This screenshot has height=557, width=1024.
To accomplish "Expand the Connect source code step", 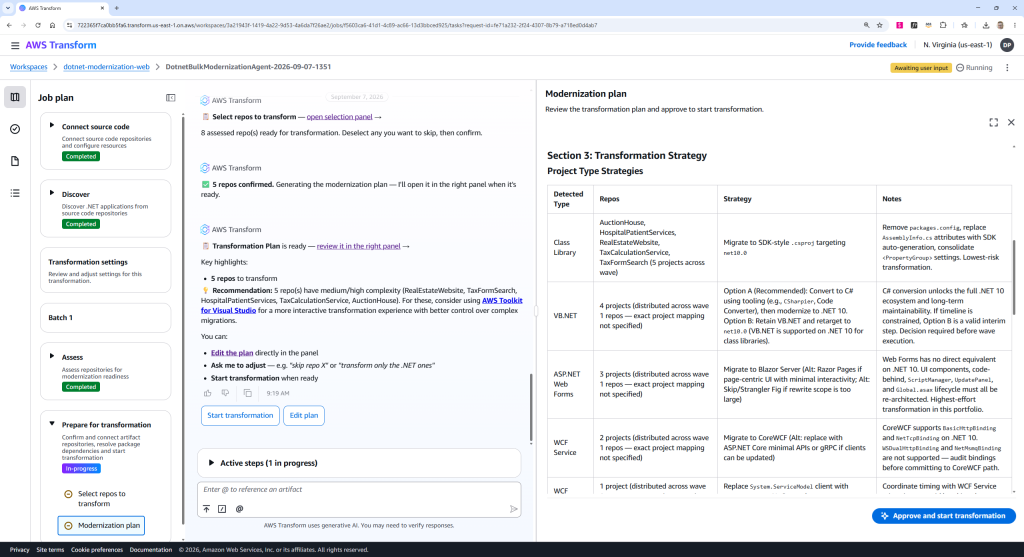I will (52, 125).
